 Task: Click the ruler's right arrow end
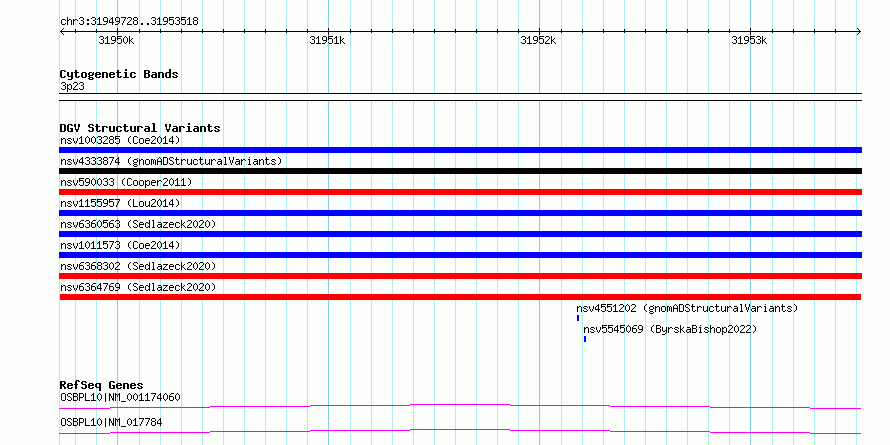tap(859, 31)
